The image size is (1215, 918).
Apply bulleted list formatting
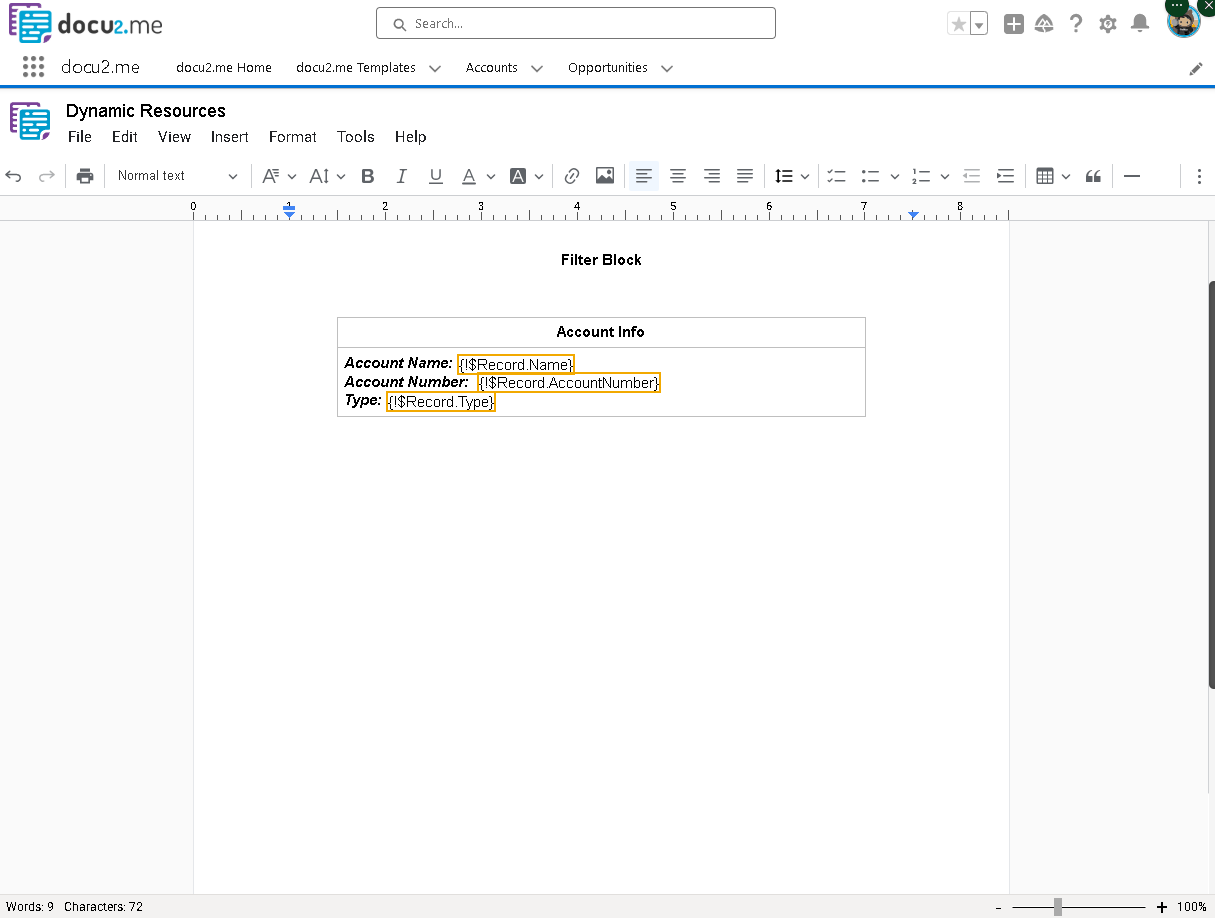[x=871, y=176]
